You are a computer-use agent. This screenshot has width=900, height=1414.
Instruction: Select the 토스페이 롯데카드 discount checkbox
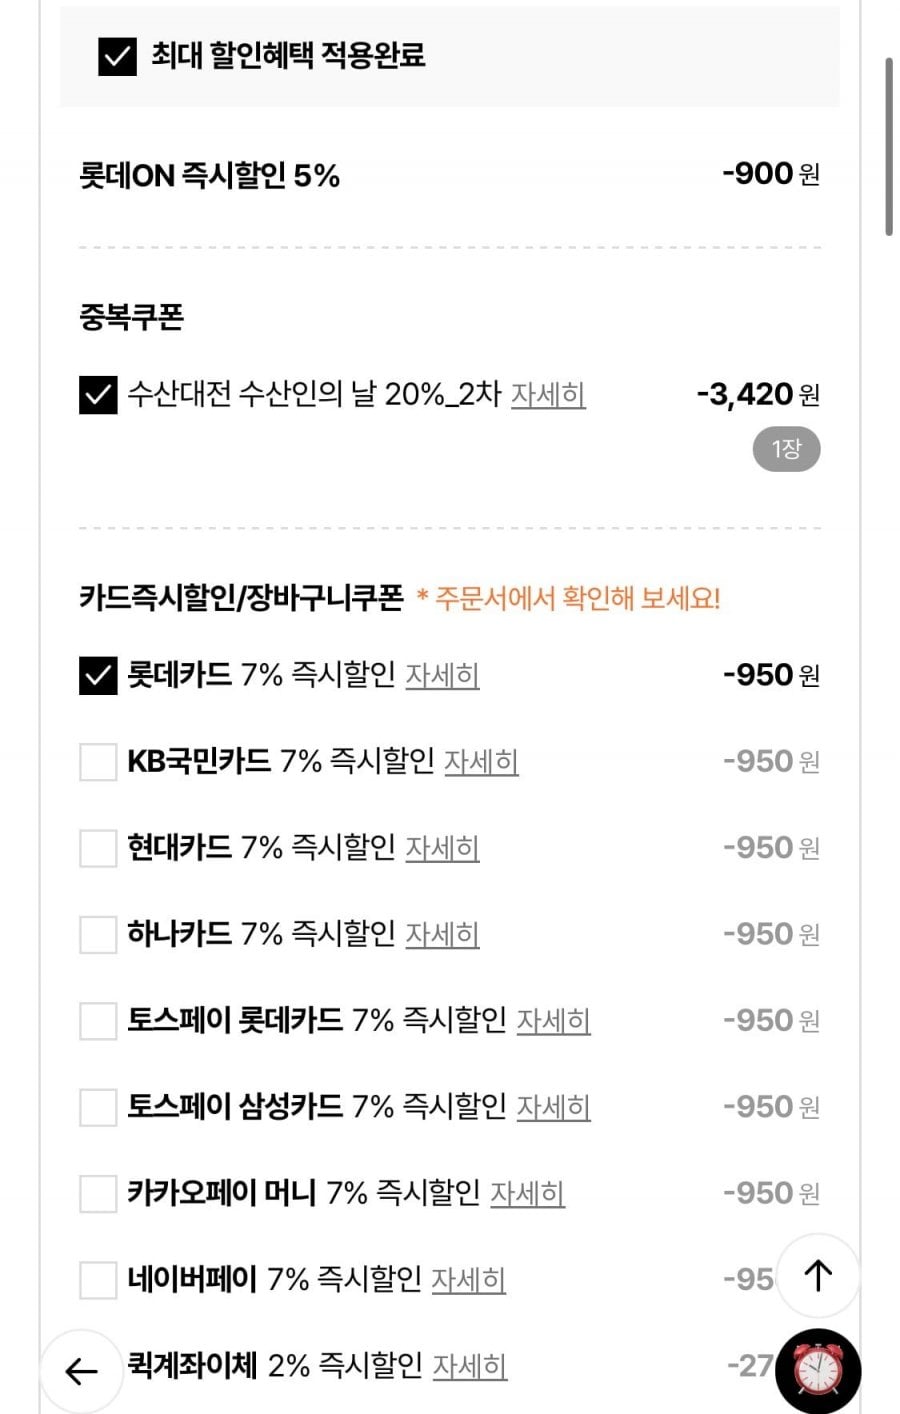98,1021
